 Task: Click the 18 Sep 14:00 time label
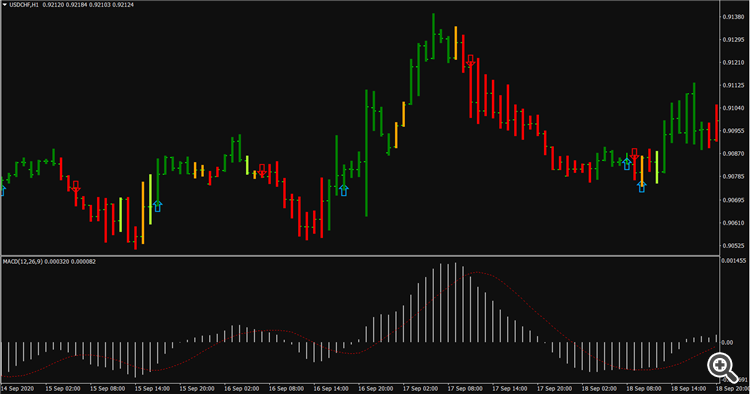[689, 389]
